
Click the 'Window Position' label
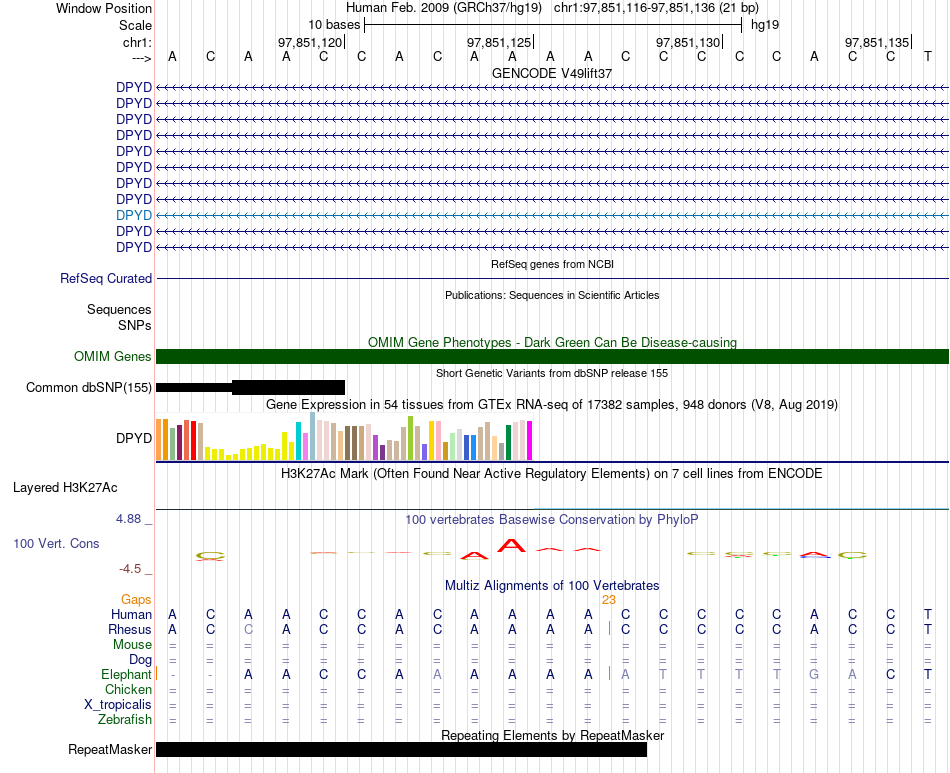[x=104, y=8]
